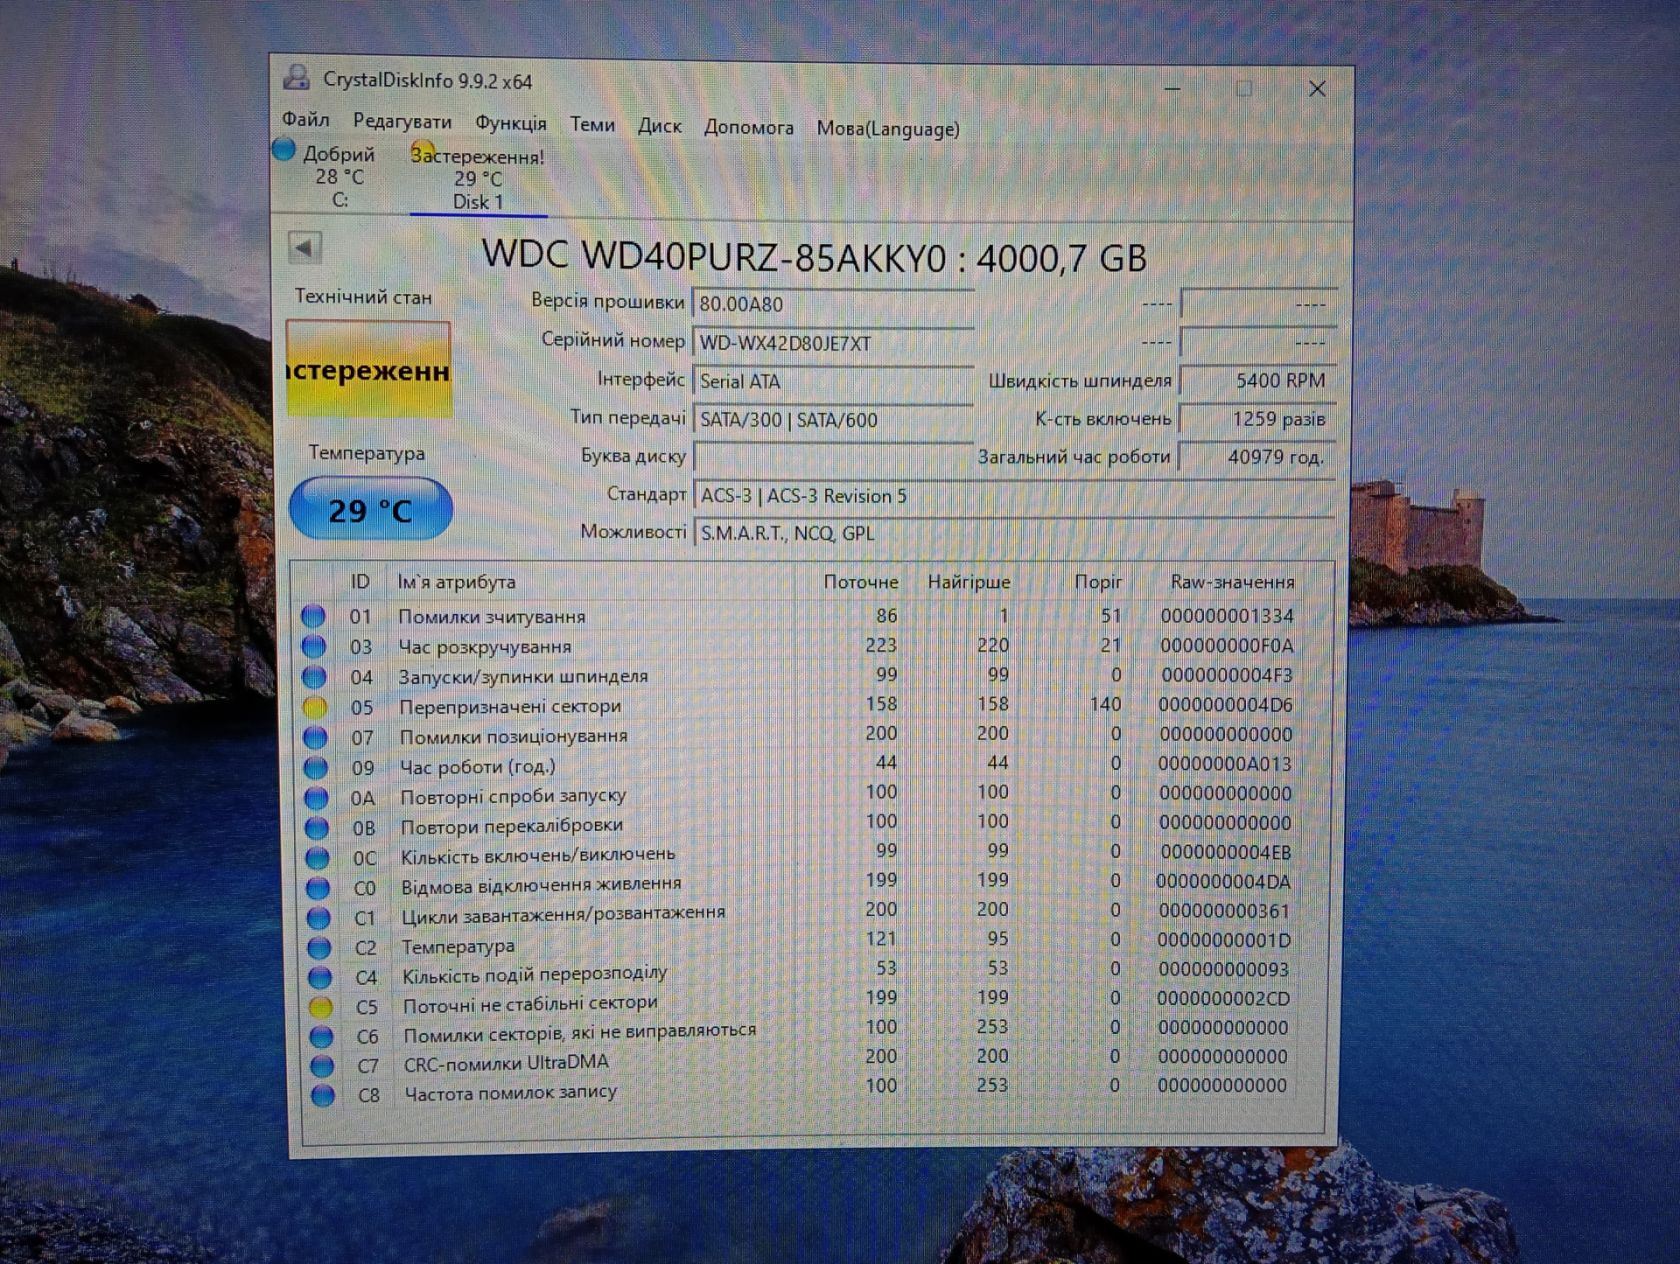1680x1264 pixels.
Task: Click status icon for Цикли завантаження/розвантаження
Action: point(318,917)
